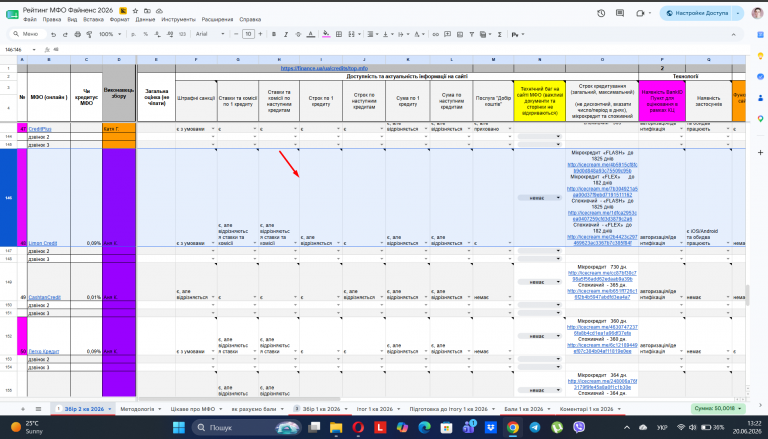
Task: Merge cells using toolbar icon
Action: (351, 34)
